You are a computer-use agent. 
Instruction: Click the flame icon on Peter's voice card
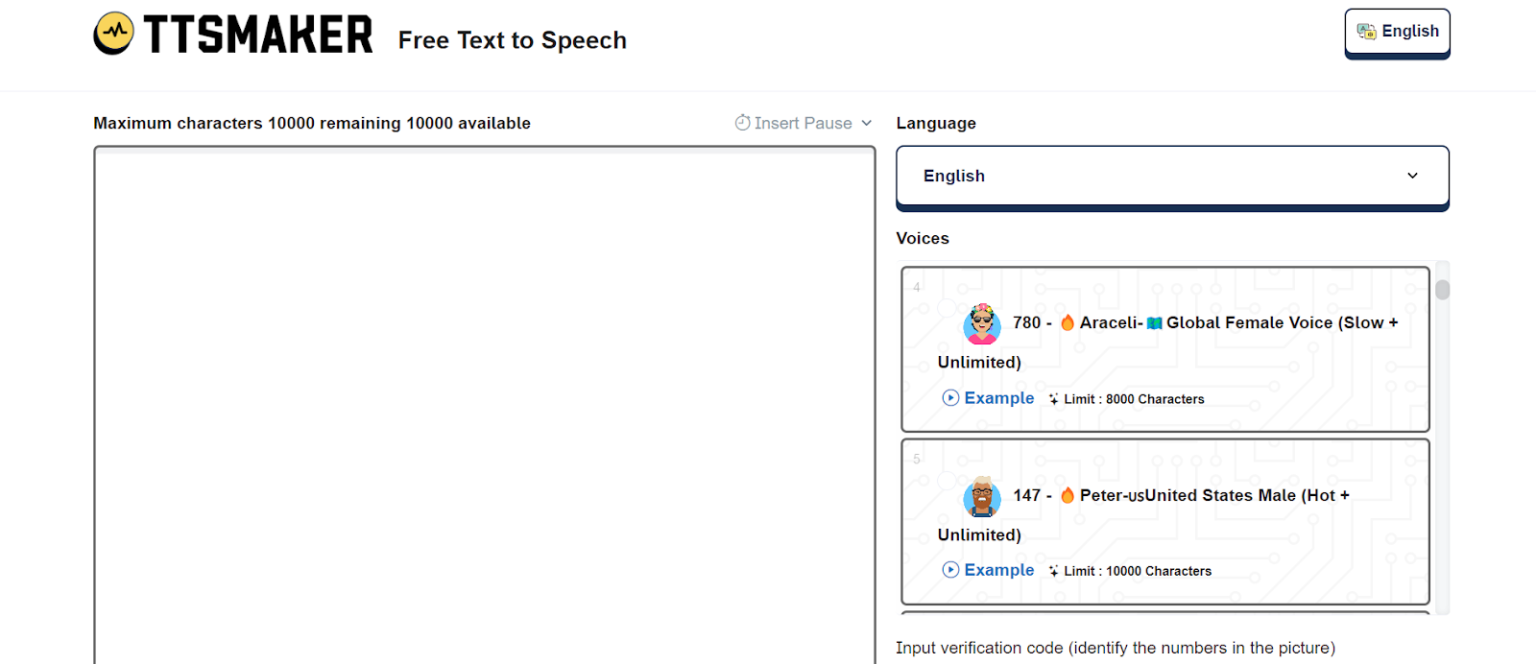pos(1066,494)
